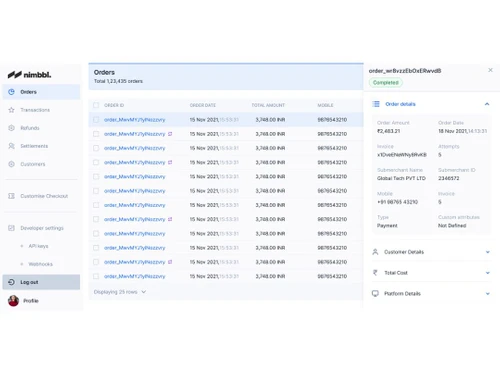The height and width of the screenshot is (375, 500).
Task: Click purple external-link icon in eighth order row
Action: coord(170,219)
